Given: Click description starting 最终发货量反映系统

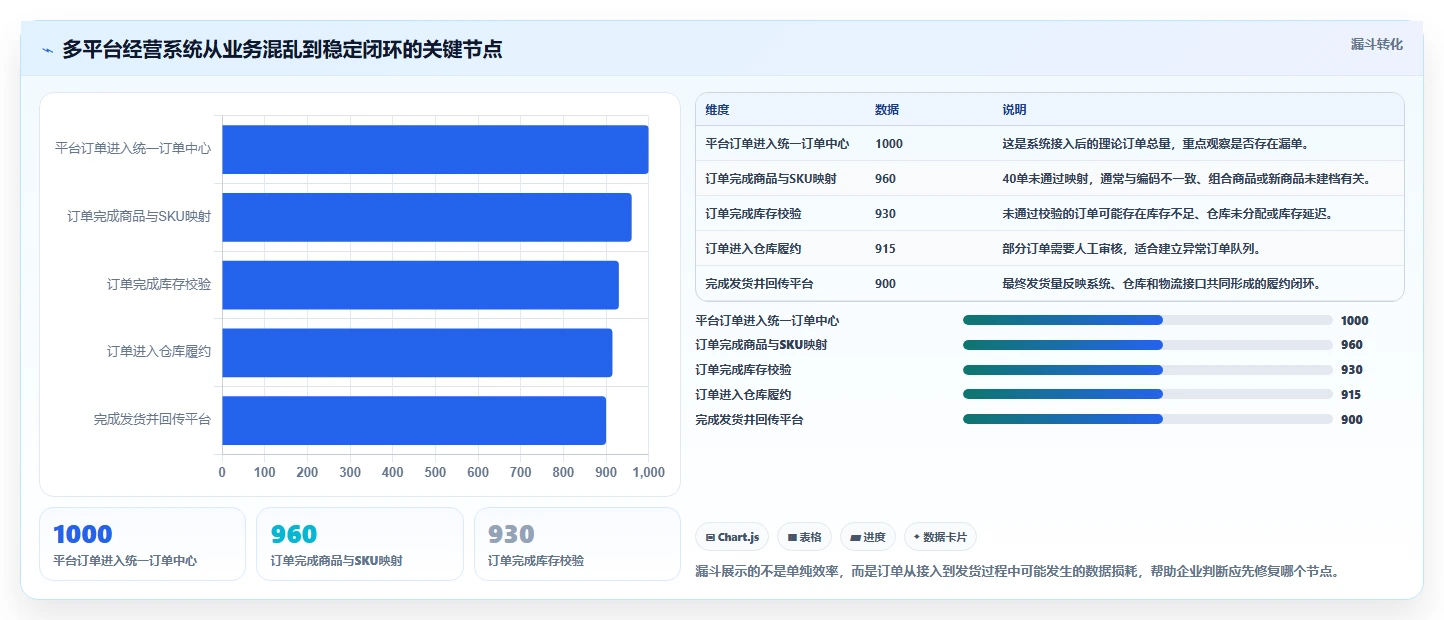Looking at the screenshot, I should point(1161,284).
